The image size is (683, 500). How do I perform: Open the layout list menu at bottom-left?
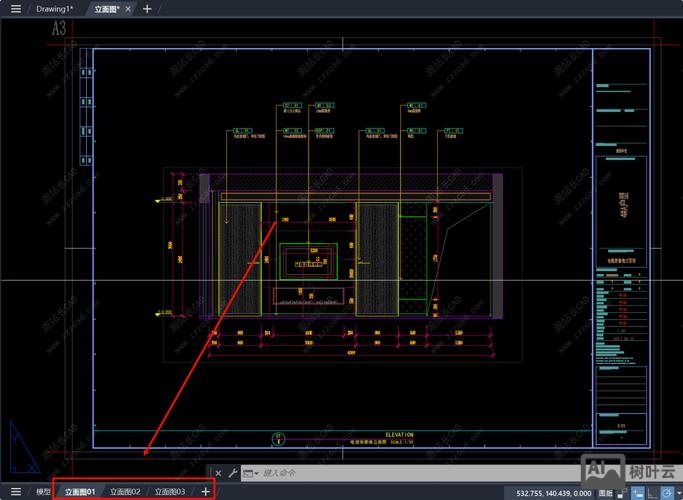click(15, 491)
